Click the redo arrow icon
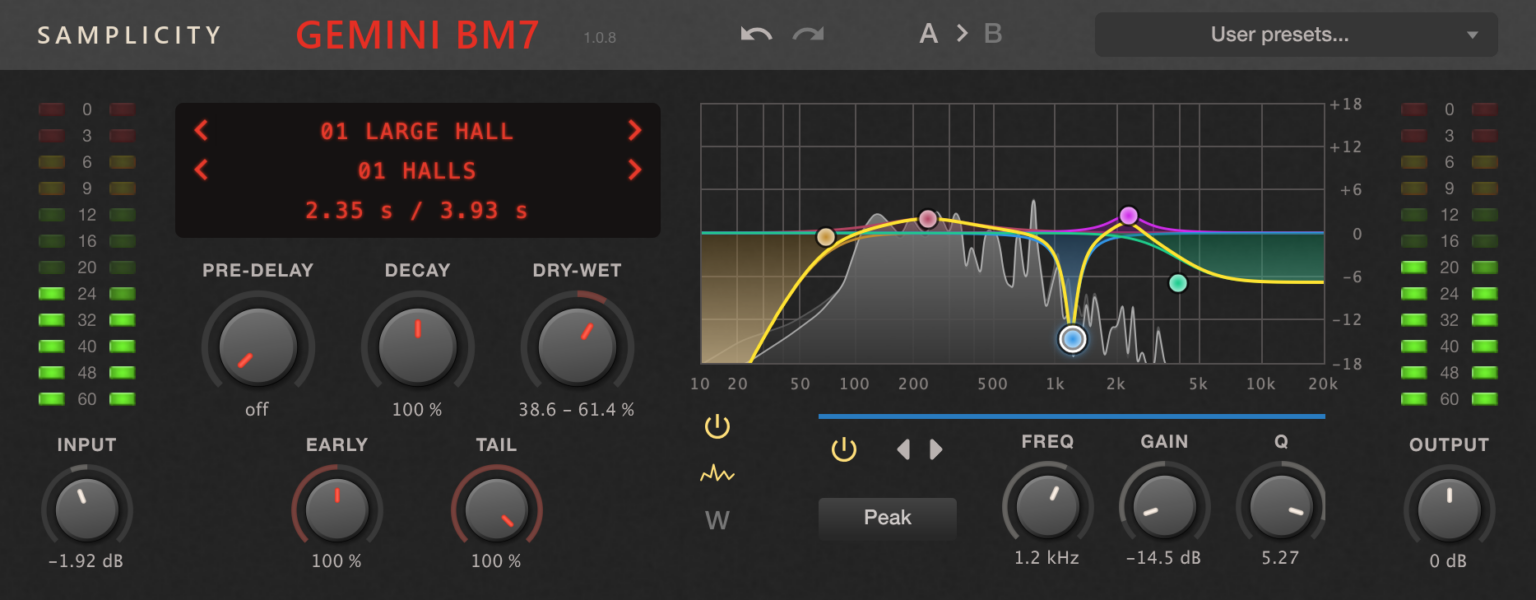 (x=808, y=34)
